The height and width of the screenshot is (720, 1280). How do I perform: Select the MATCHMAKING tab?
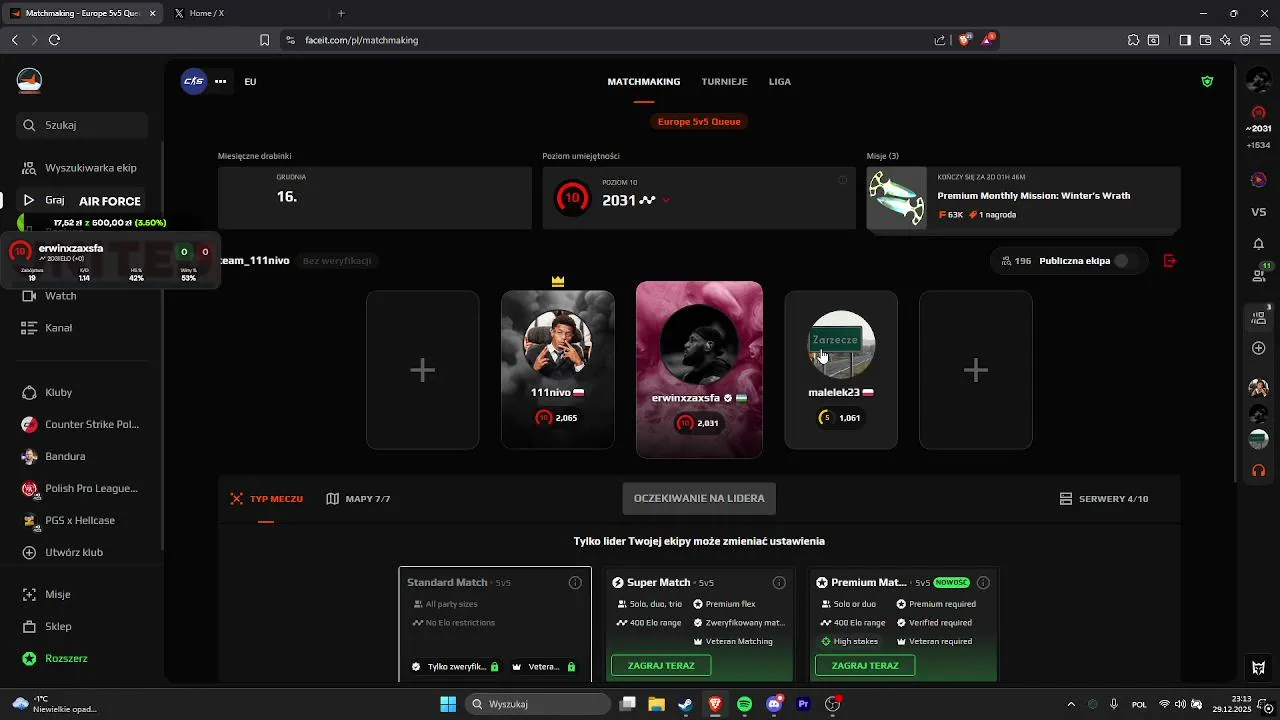(644, 81)
